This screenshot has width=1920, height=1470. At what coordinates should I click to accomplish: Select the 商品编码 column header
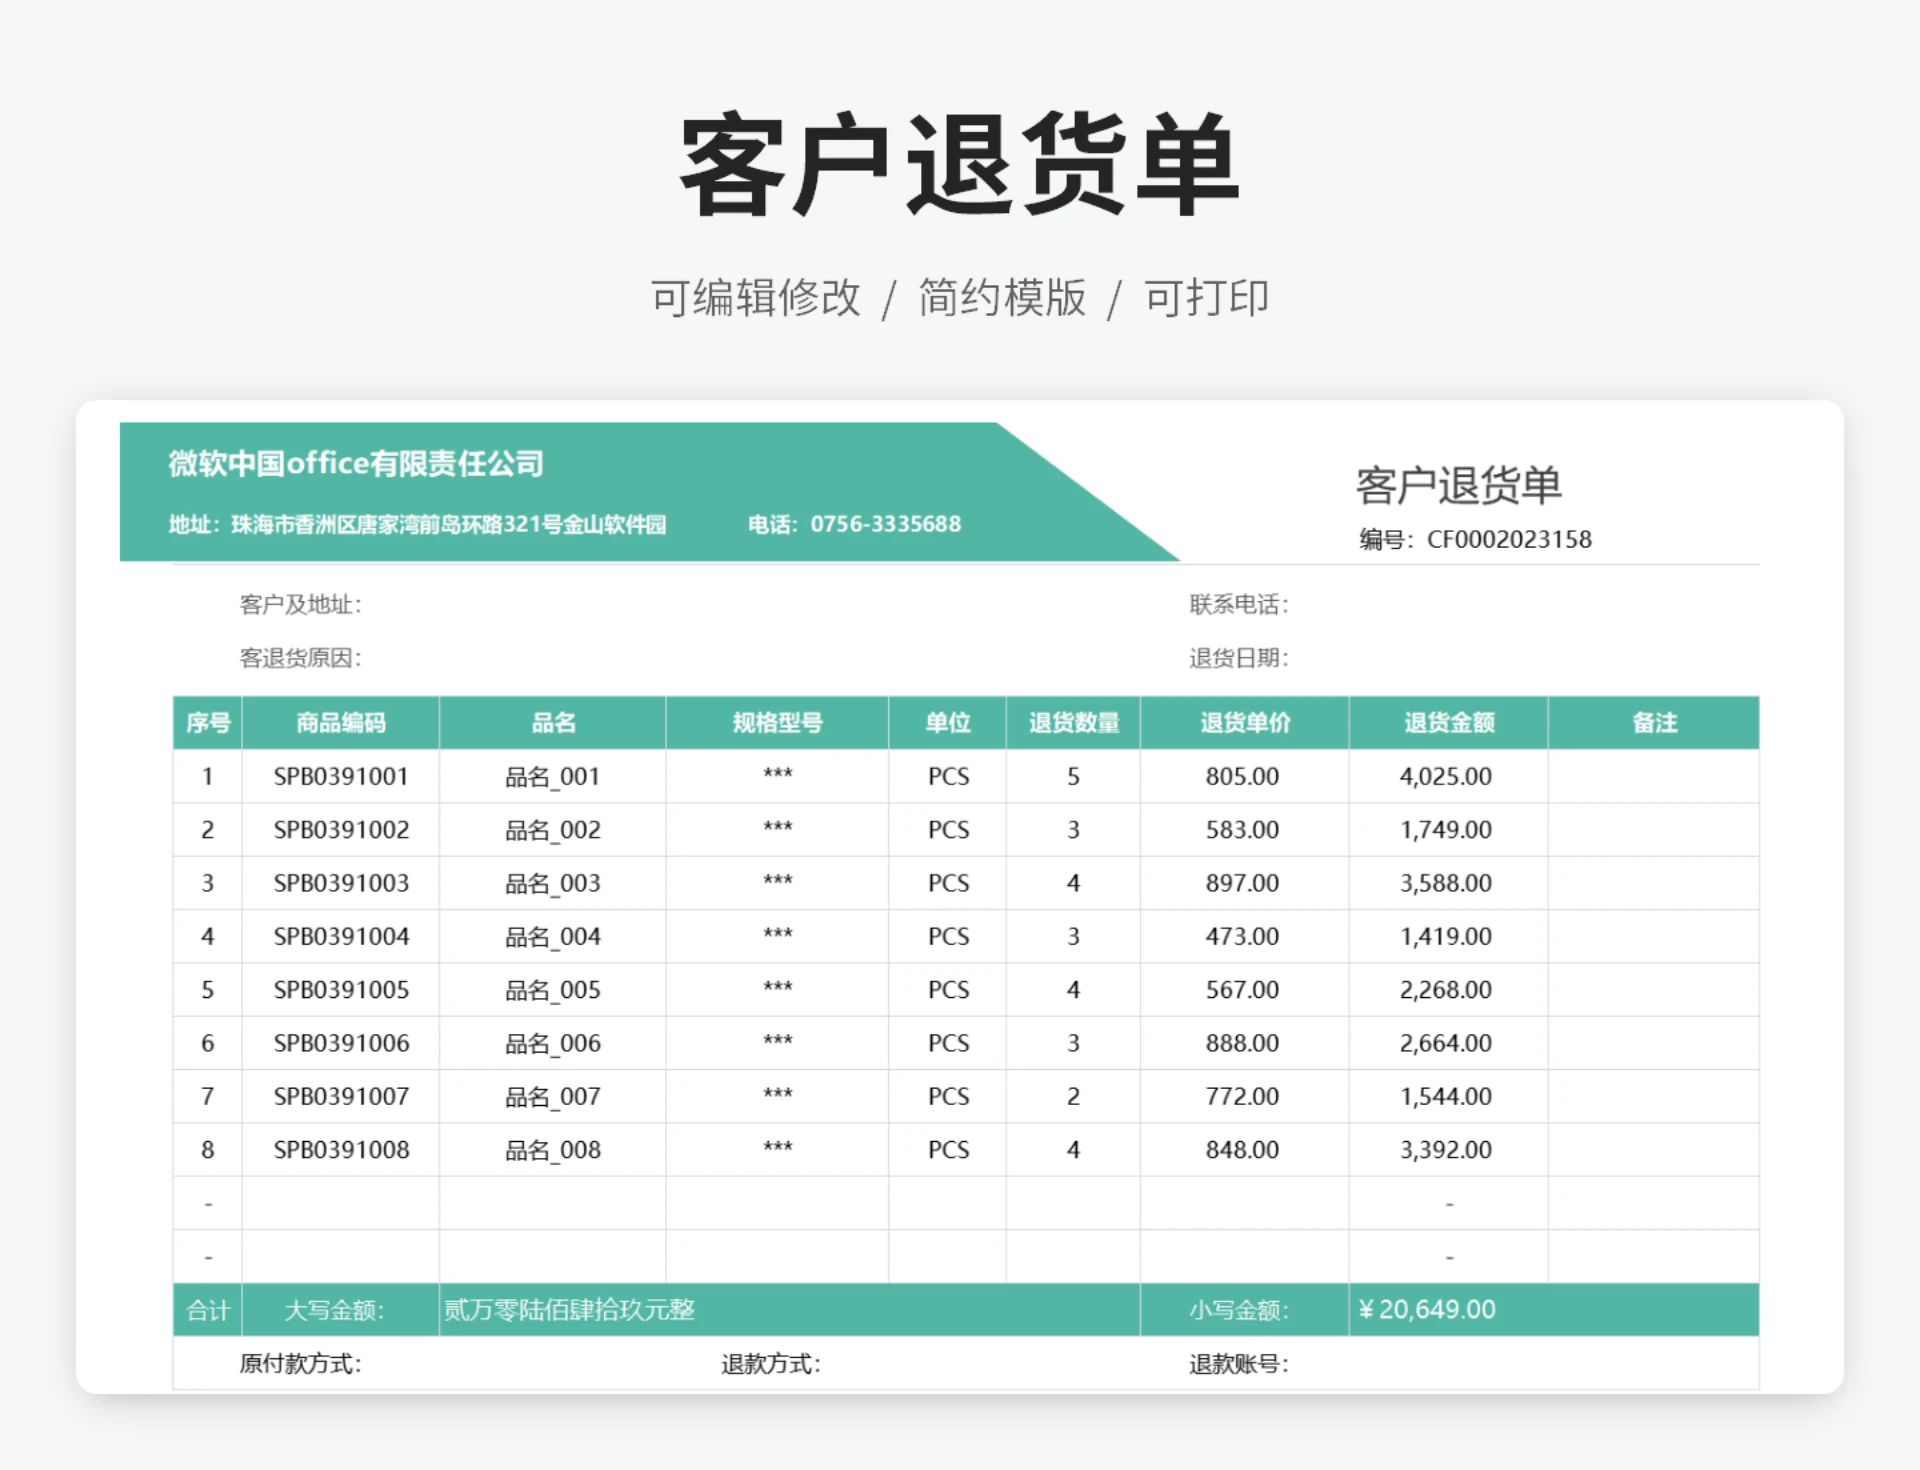pyautogui.click(x=340, y=723)
